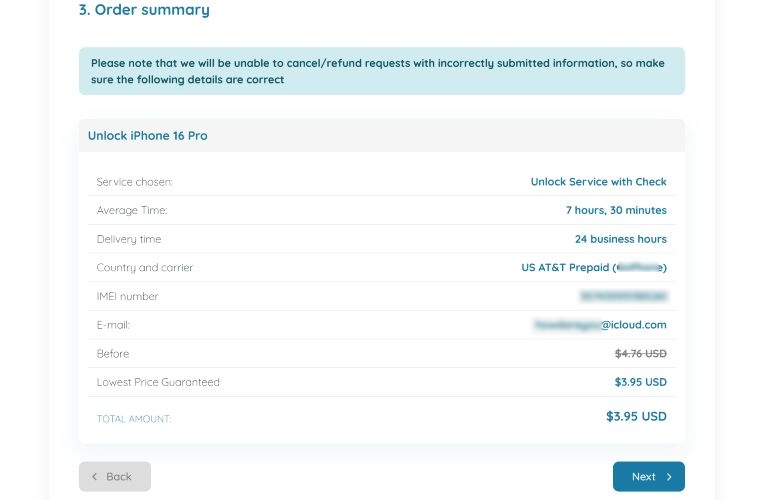This screenshot has width=762, height=500.
Task: Click the "3. Order summary" heading
Action: tap(144, 11)
